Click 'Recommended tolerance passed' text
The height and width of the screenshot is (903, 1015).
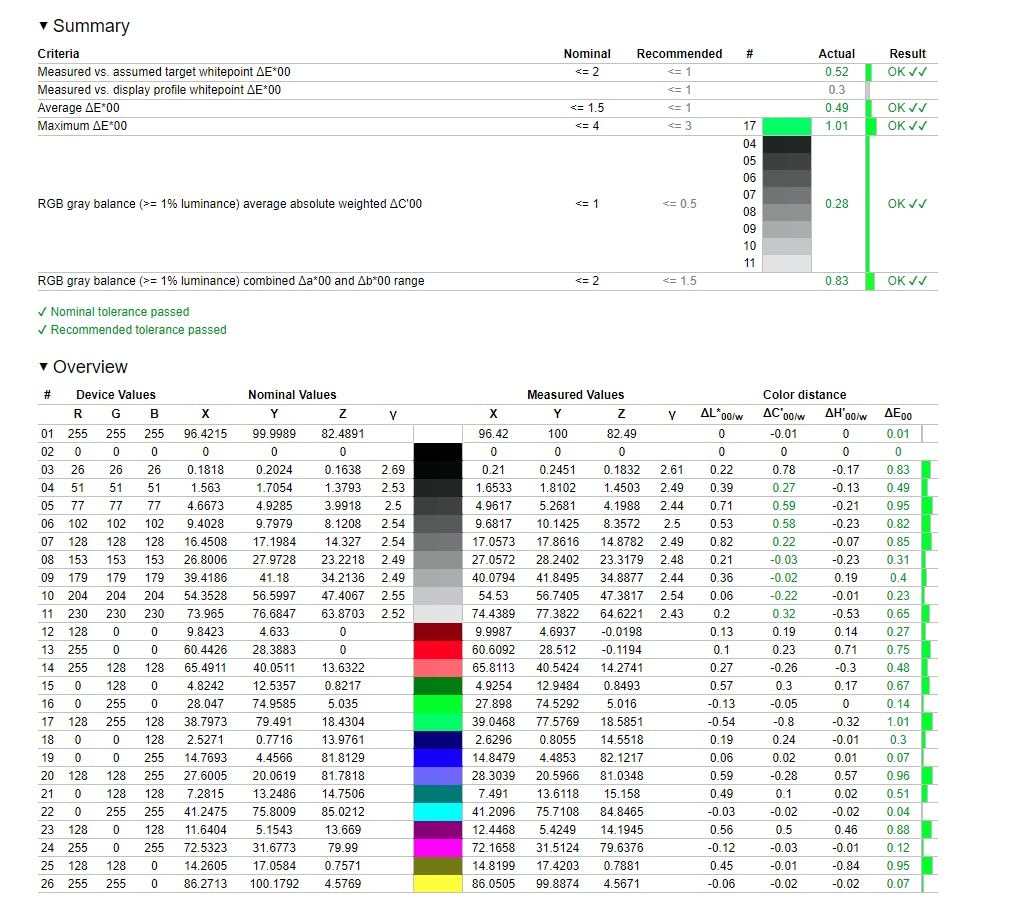click(139, 330)
